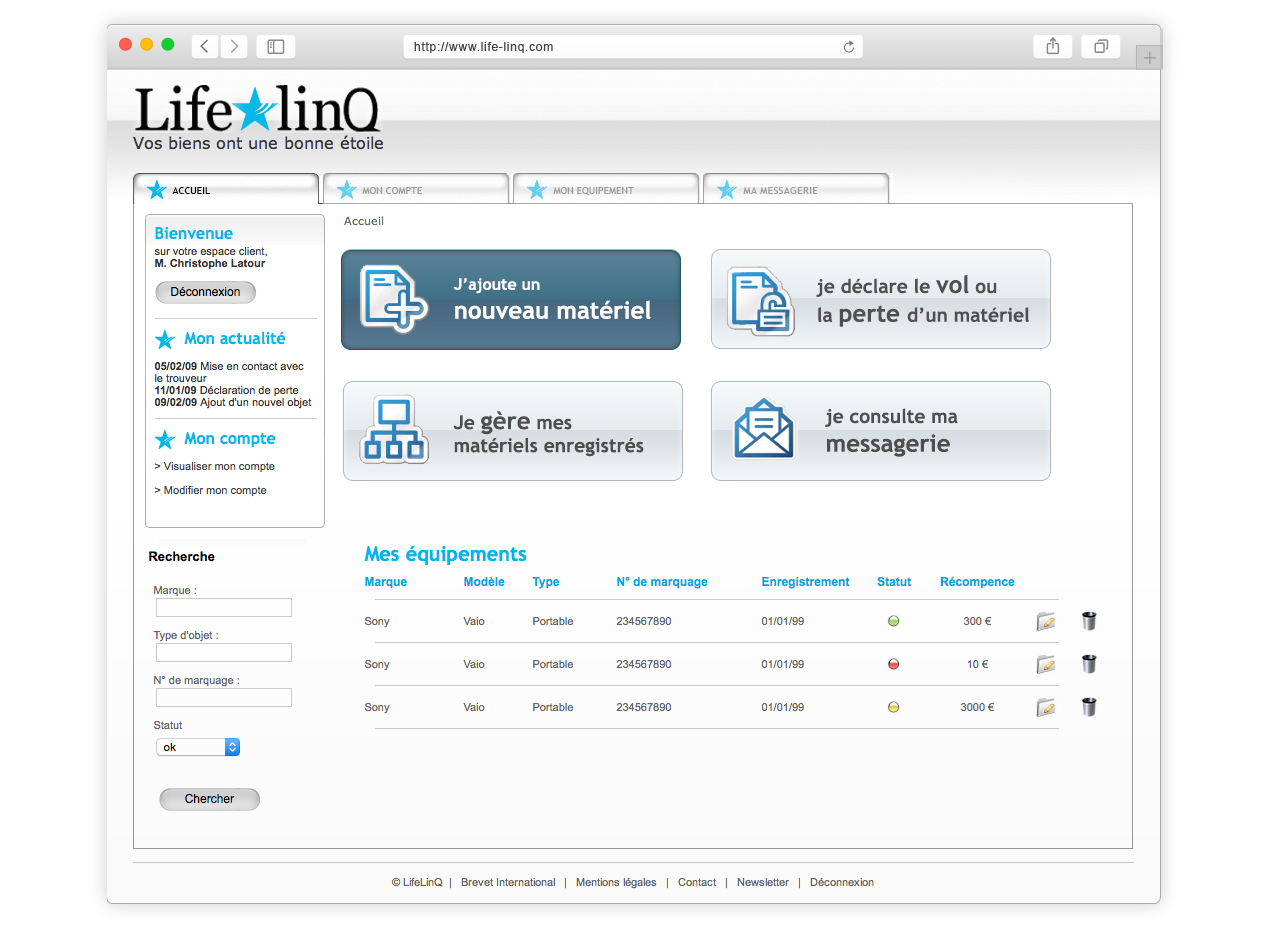This screenshot has width=1280, height=928.
Task: Reload the page with the refresh icon
Action: tap(849, 47)
